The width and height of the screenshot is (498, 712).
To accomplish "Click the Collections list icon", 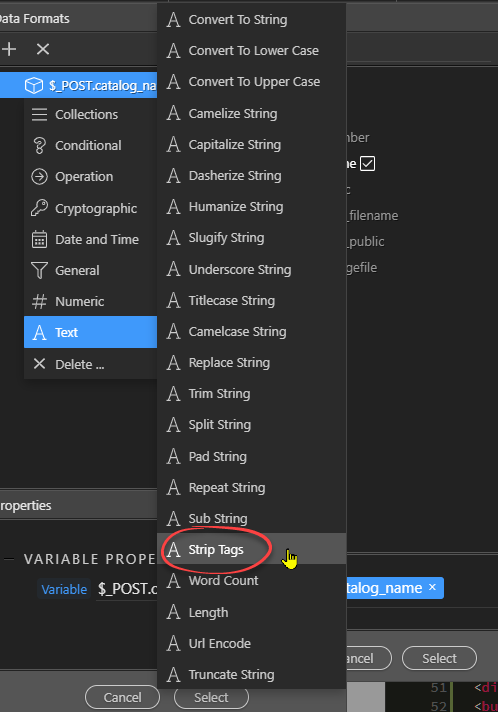I will pos(39,114).
